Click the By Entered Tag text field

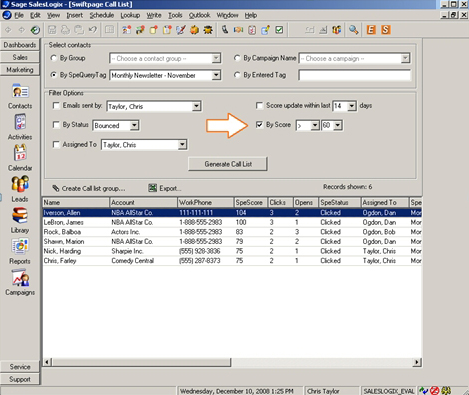click(x=355, y=75)
